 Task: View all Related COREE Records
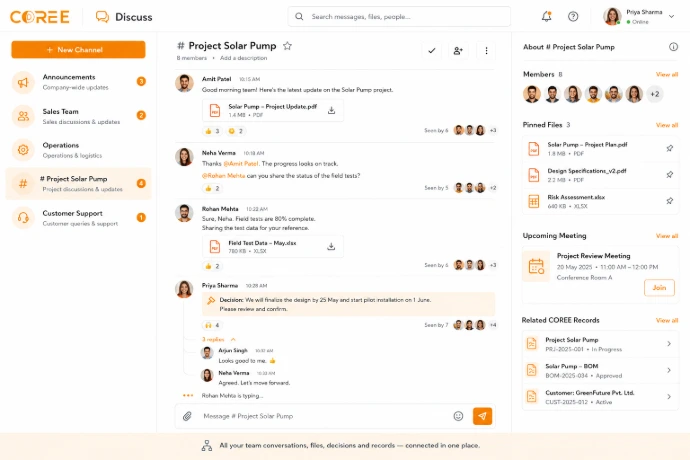pos(667,320)
